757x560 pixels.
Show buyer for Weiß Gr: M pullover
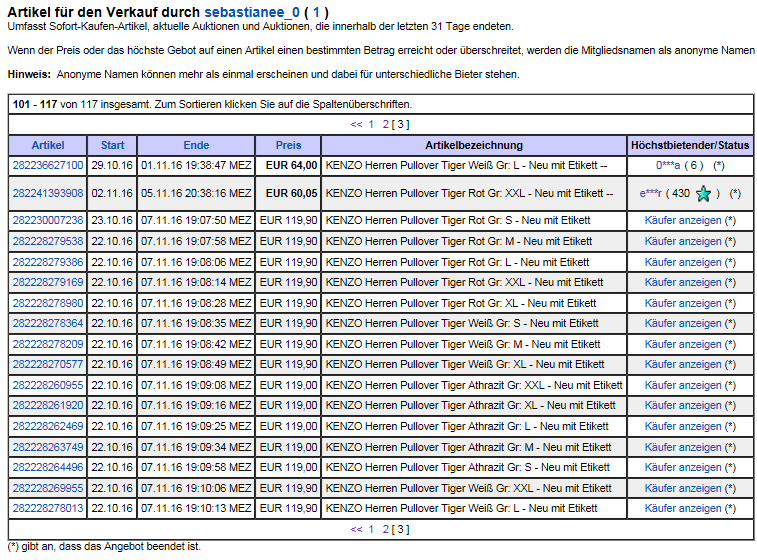(x=683, y=345)
